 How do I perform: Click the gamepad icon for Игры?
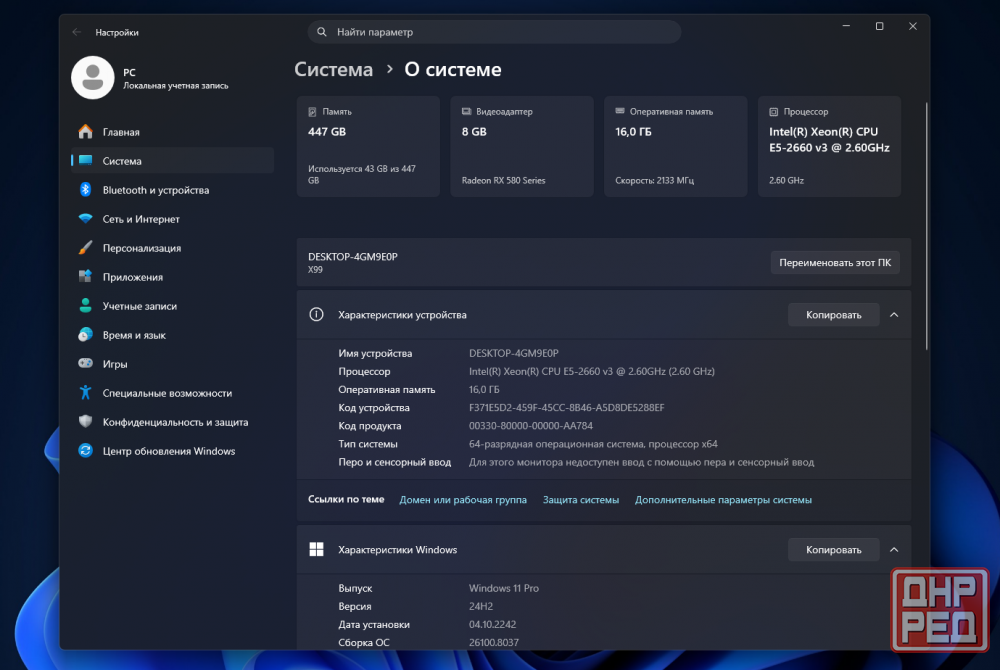click(x=85, y=363)
